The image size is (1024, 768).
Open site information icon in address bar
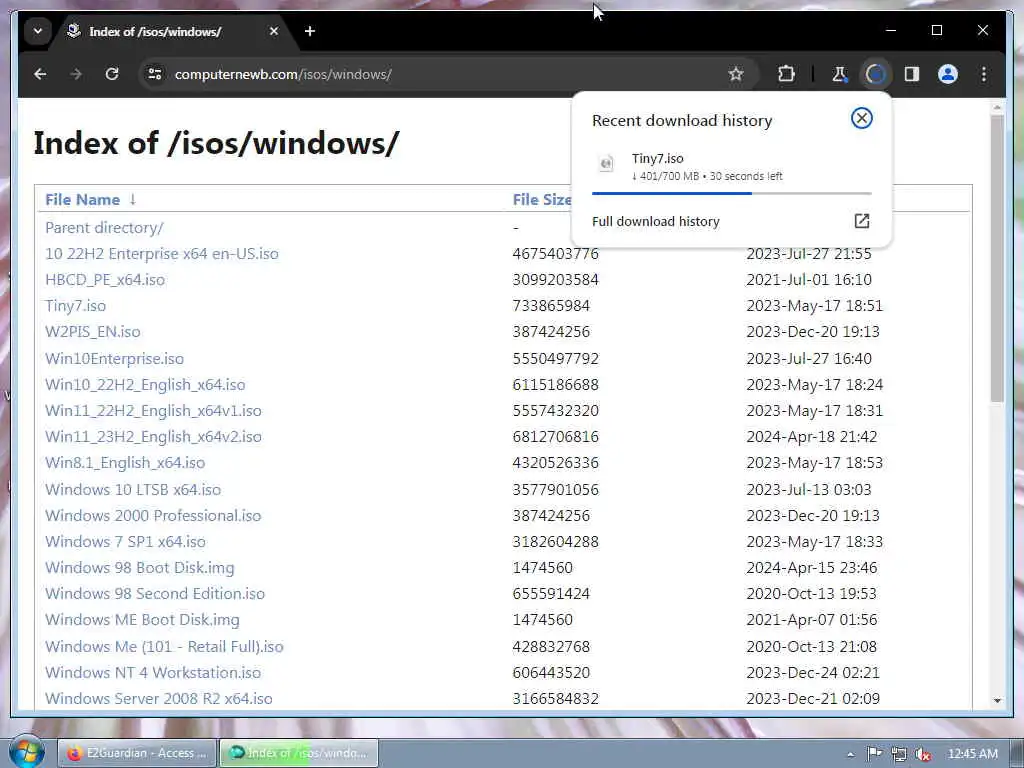click(155, 74)
